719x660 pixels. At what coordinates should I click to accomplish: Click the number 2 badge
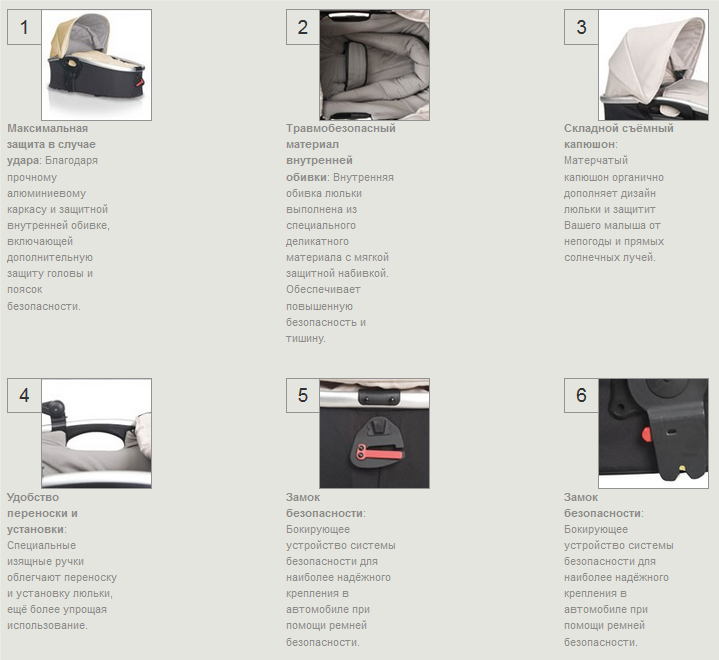[x=303, y=27]
